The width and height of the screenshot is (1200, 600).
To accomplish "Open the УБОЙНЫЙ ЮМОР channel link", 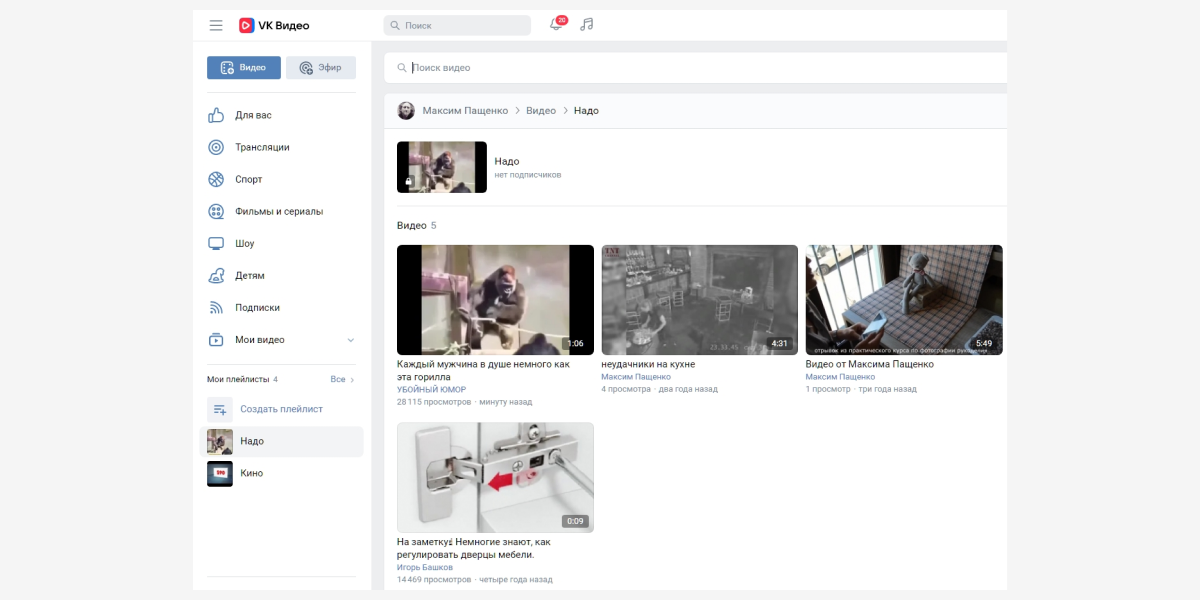I will 431,389.
